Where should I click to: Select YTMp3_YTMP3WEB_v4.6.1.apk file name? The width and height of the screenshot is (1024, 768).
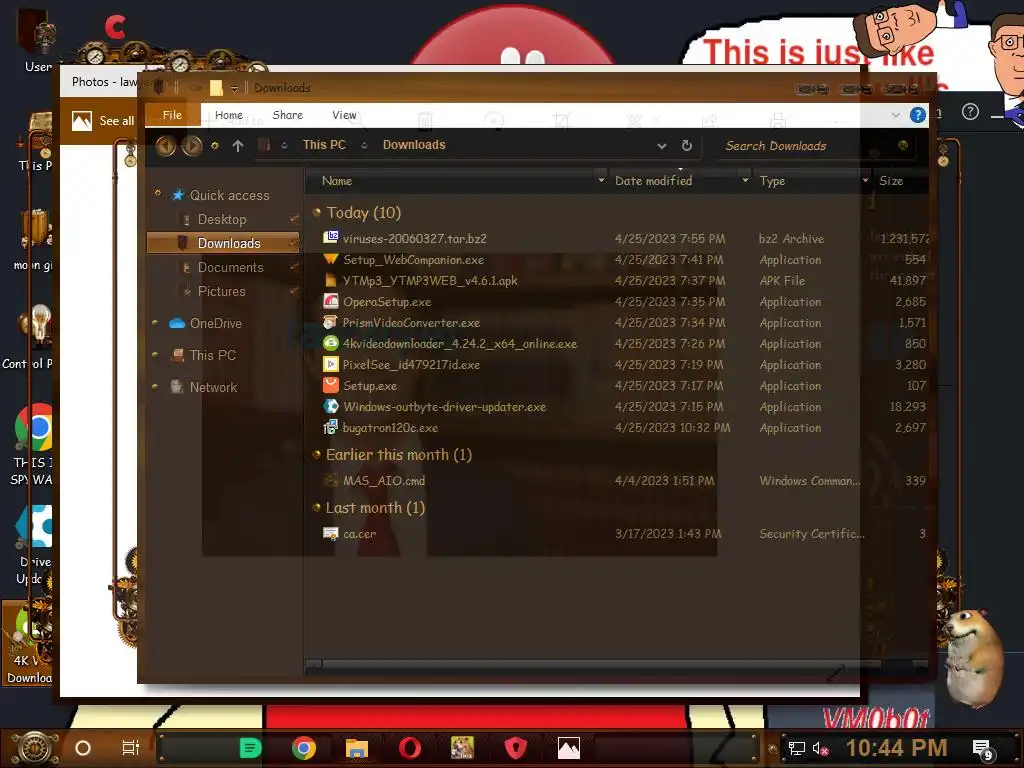coord(430,280)
